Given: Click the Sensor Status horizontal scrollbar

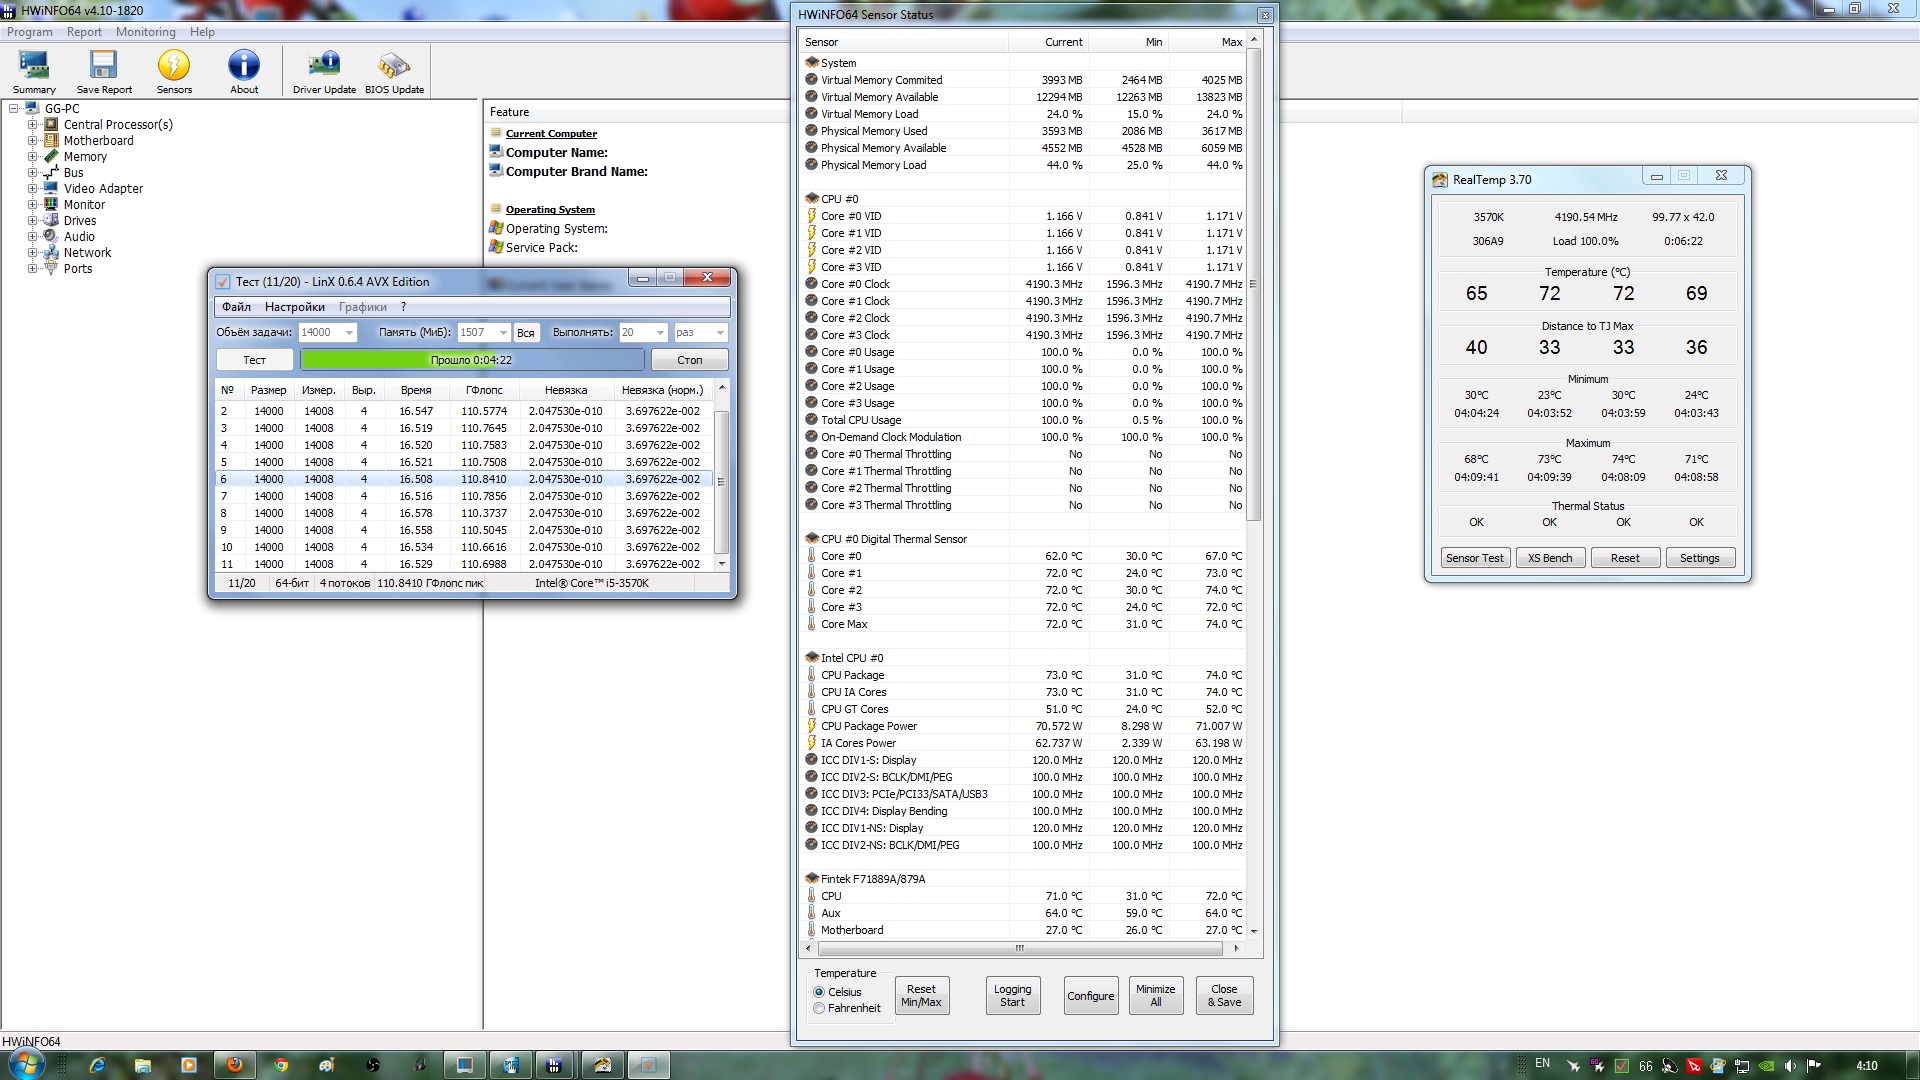Looking at the screenshot, I should point(1020,948).
